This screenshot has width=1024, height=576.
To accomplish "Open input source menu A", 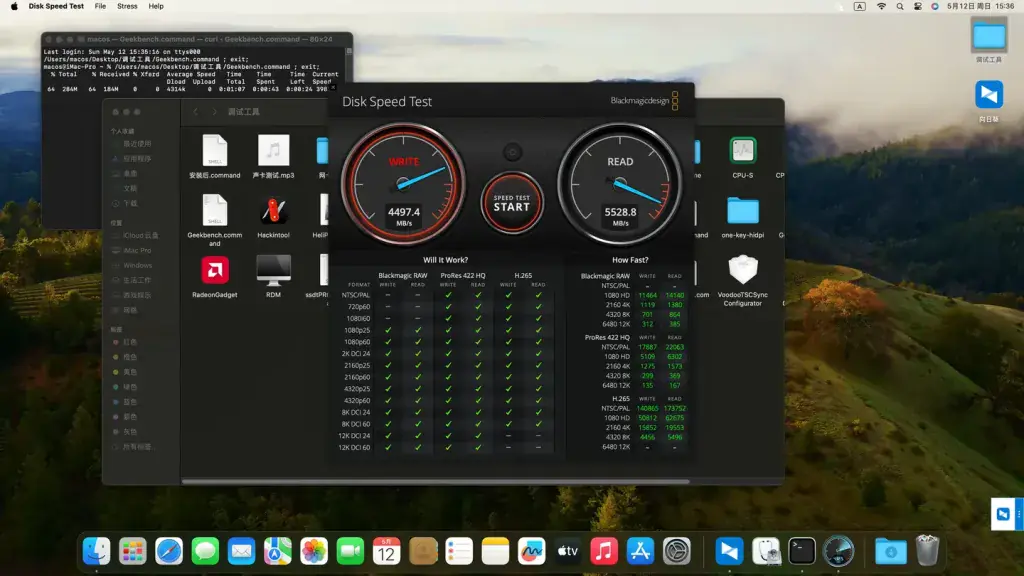I will click(859, 6).
